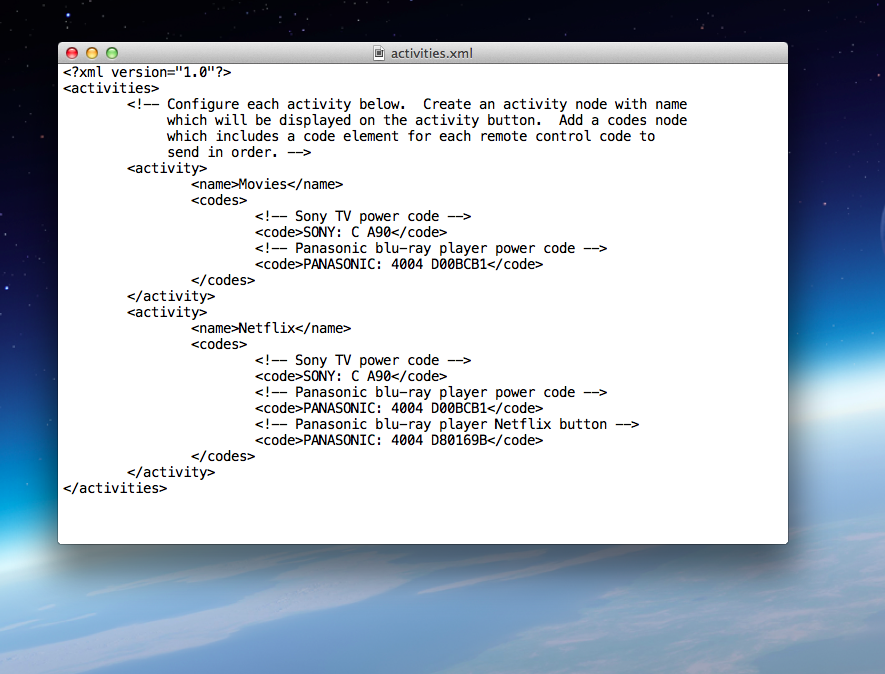Click the activities.xml window title
885x674 pixels.
(x=432, y=53)
